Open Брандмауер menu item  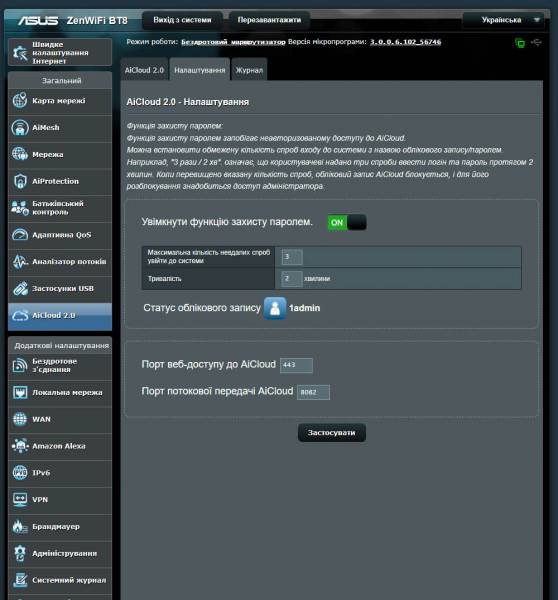[60, 527]
